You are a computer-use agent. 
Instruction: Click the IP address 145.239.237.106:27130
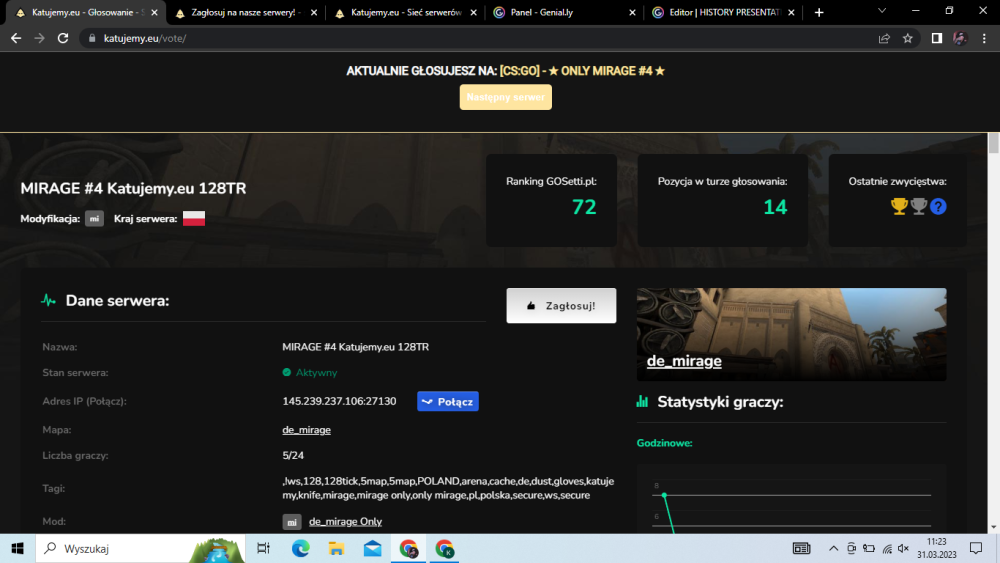pyautogui.click(x=339, y=401)
